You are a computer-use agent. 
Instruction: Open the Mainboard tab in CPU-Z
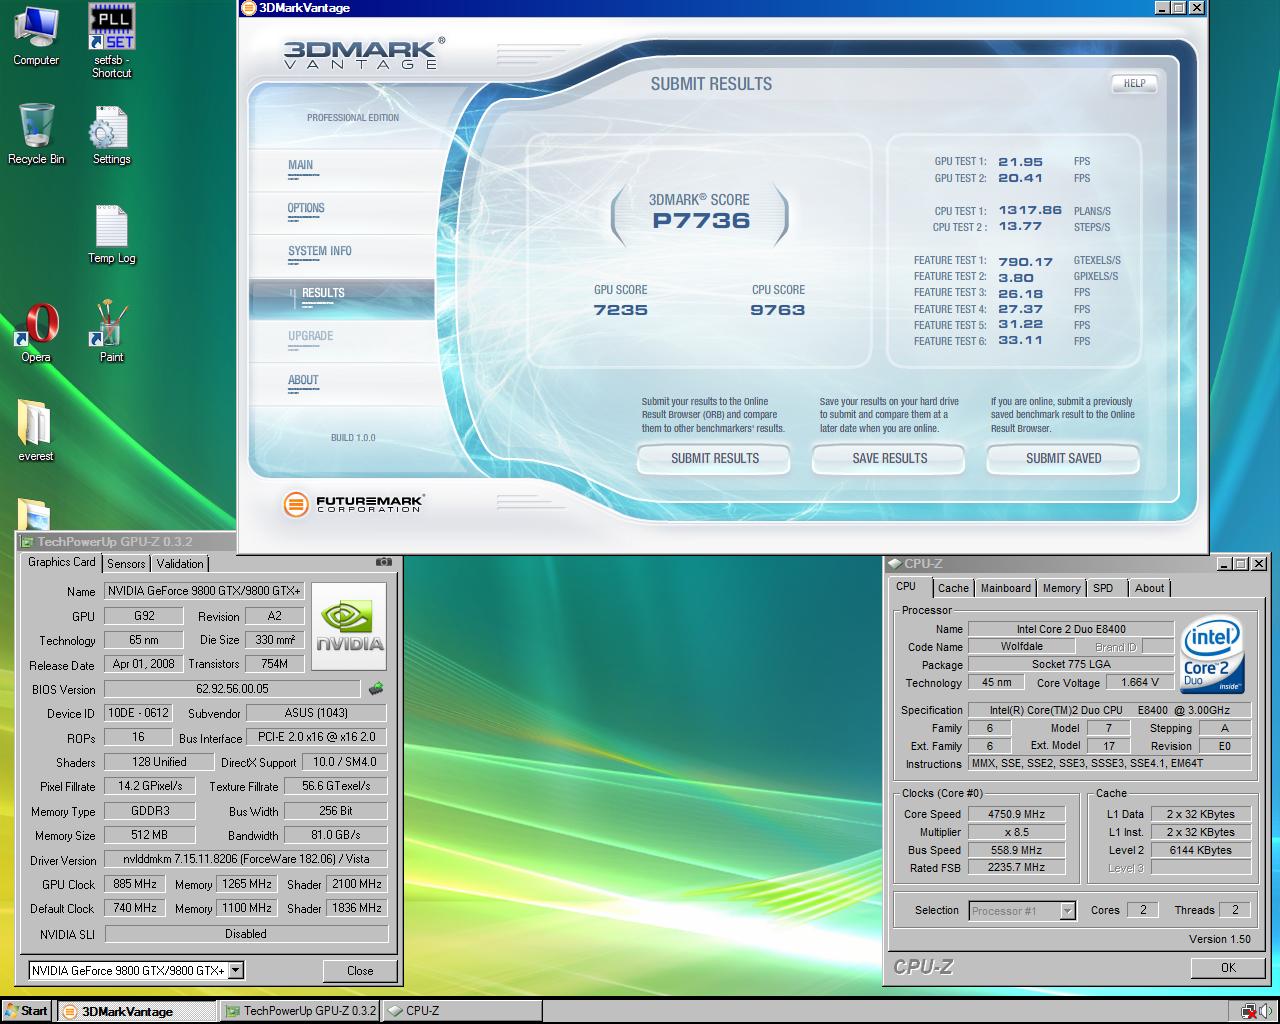coord(1005,588)
